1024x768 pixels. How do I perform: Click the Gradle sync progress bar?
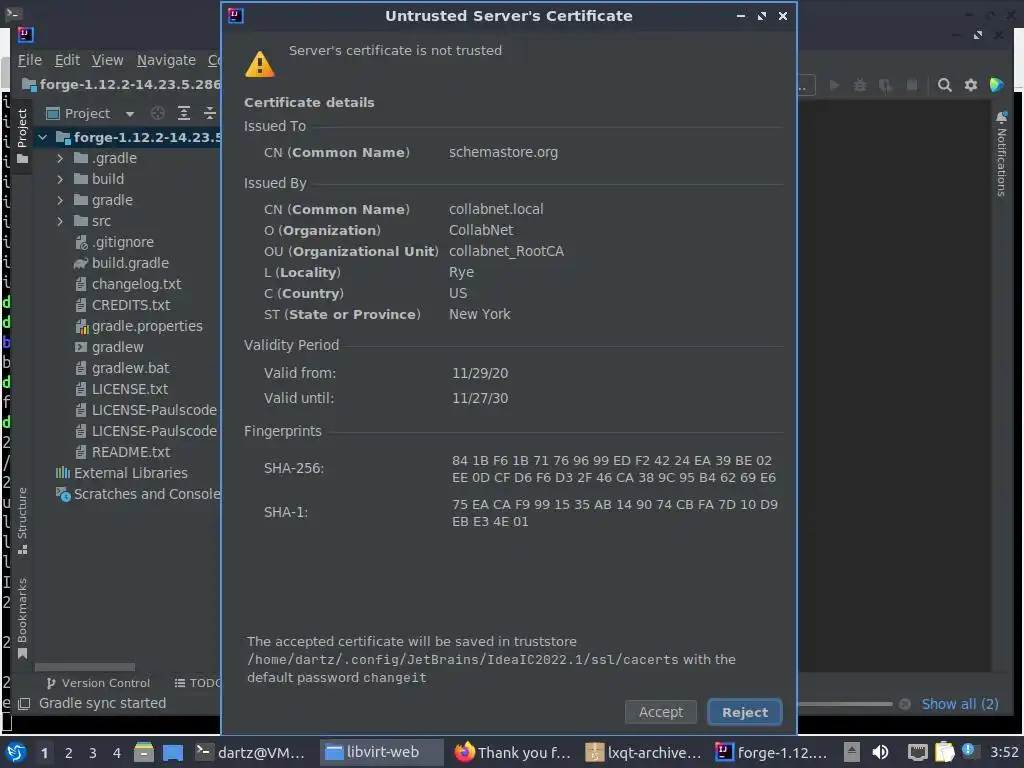(845, 704)
